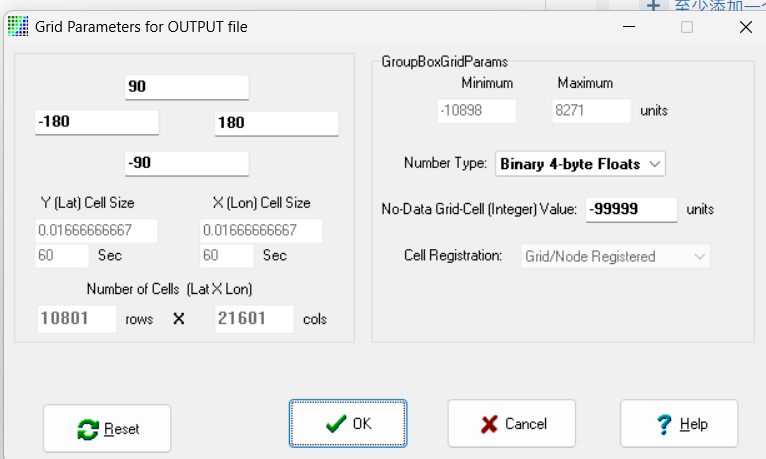This screenshot has width=766, height=459.
Task: Click the Maximum value field 8271
Action: pos(592,111)
